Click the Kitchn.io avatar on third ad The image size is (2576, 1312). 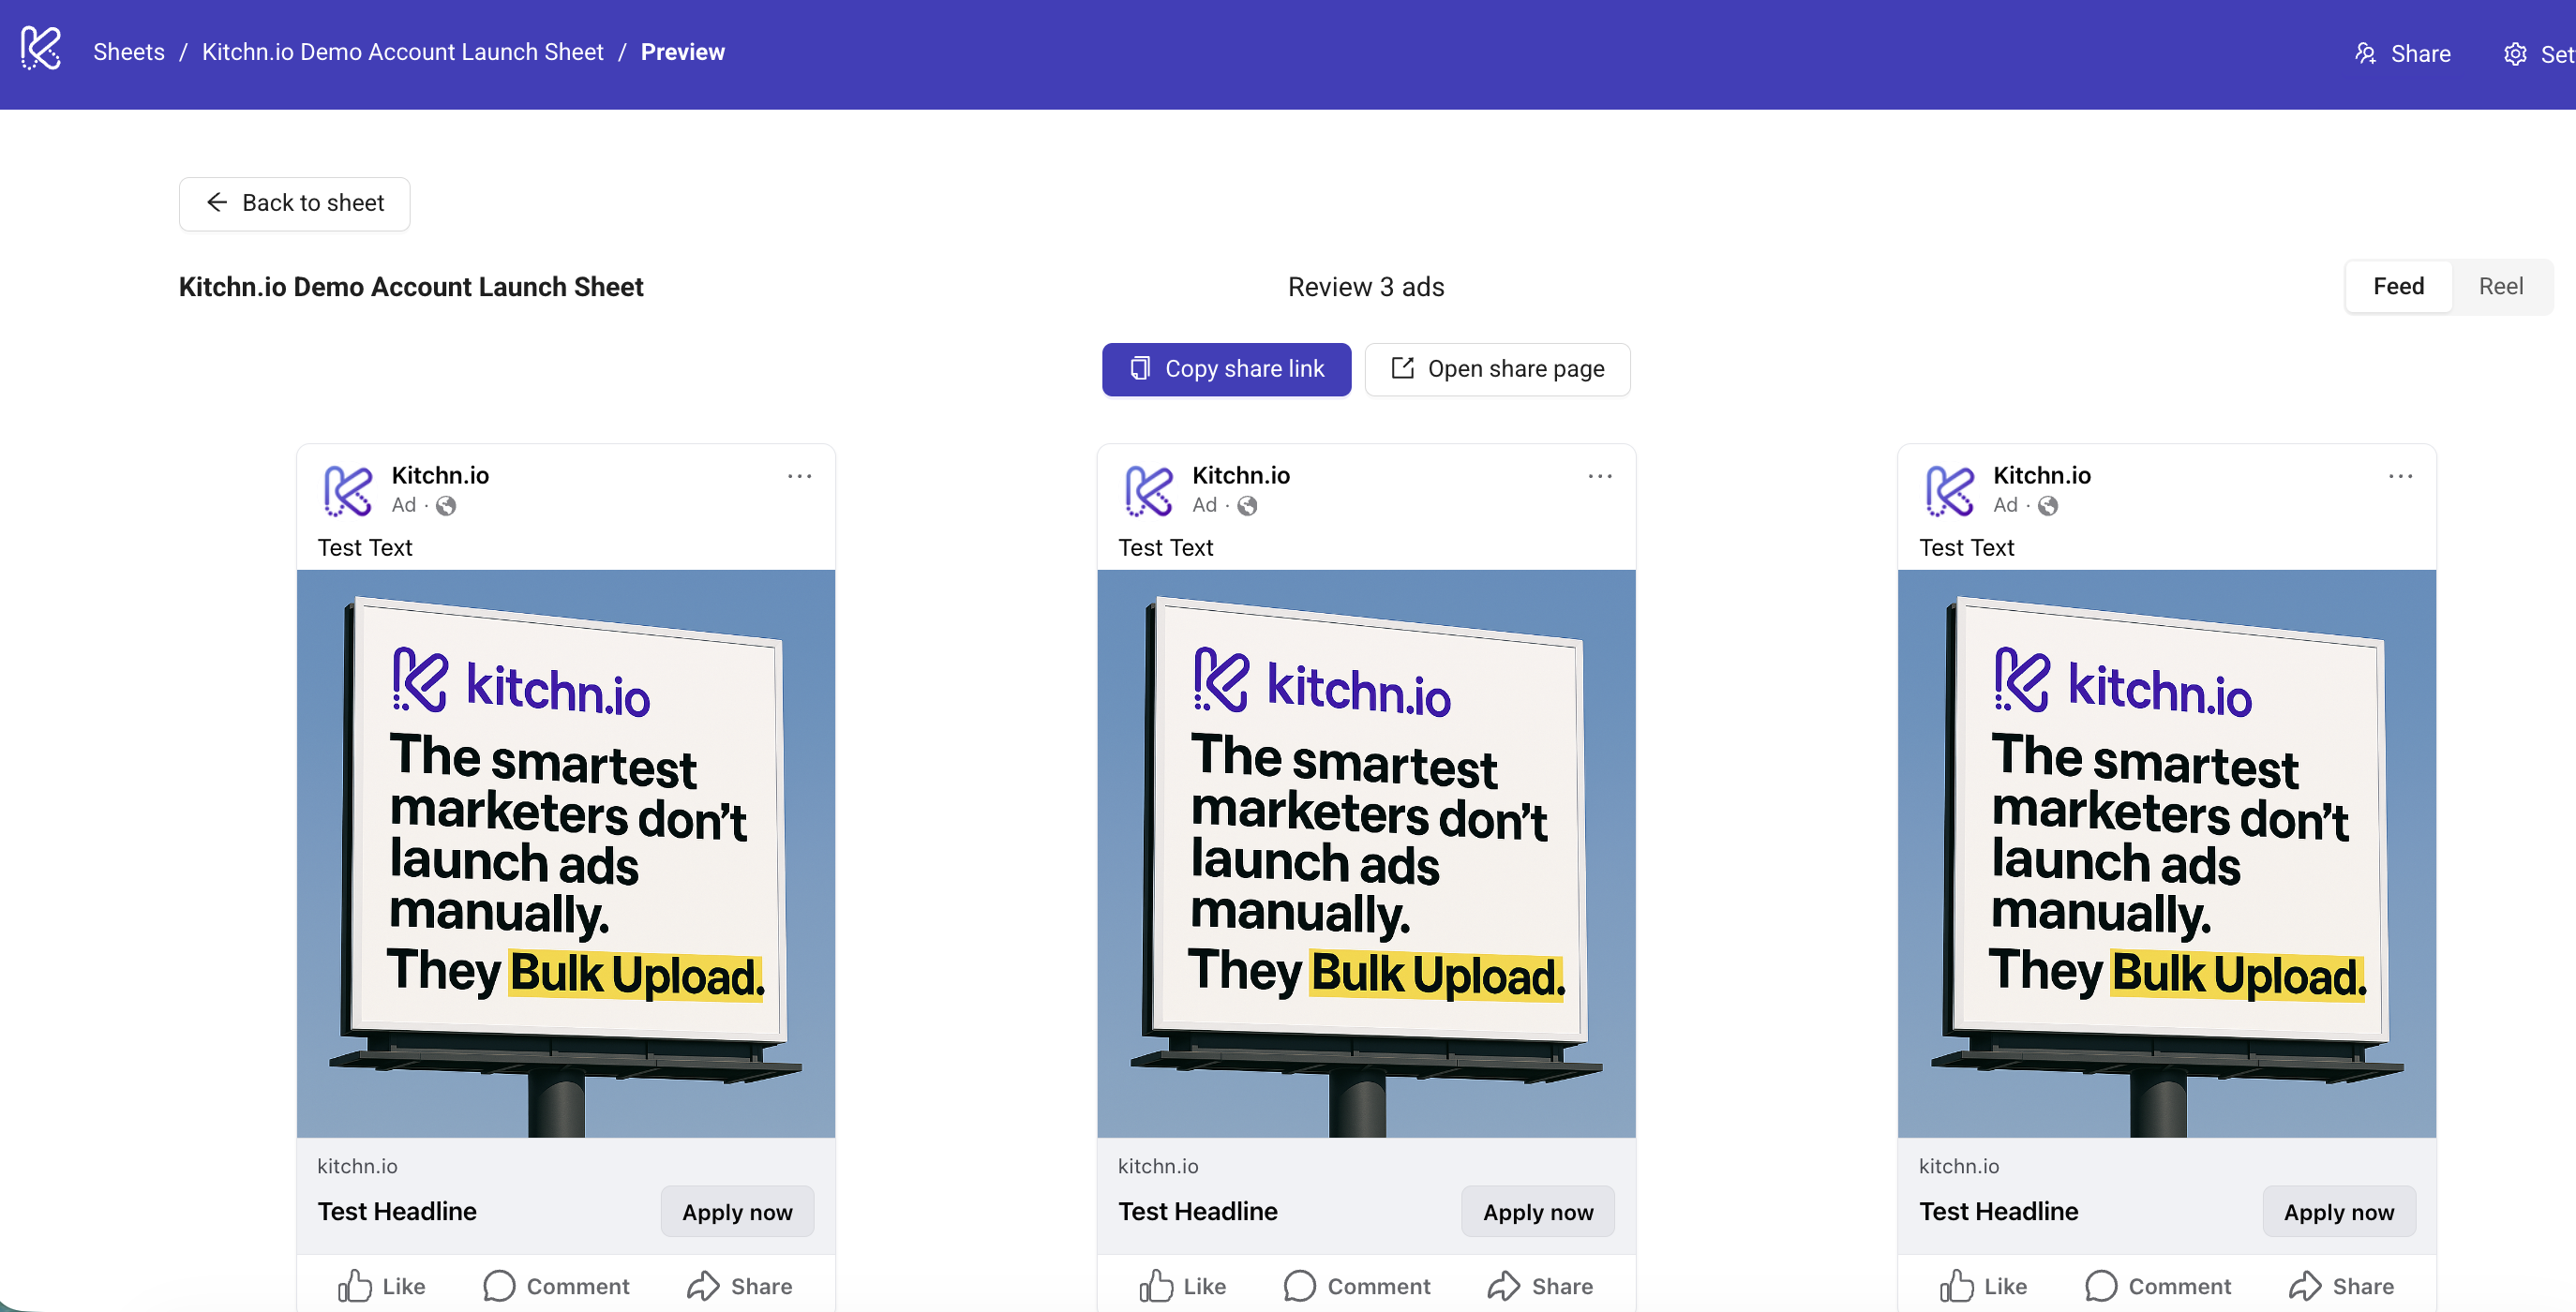(x=1949, y=490)
